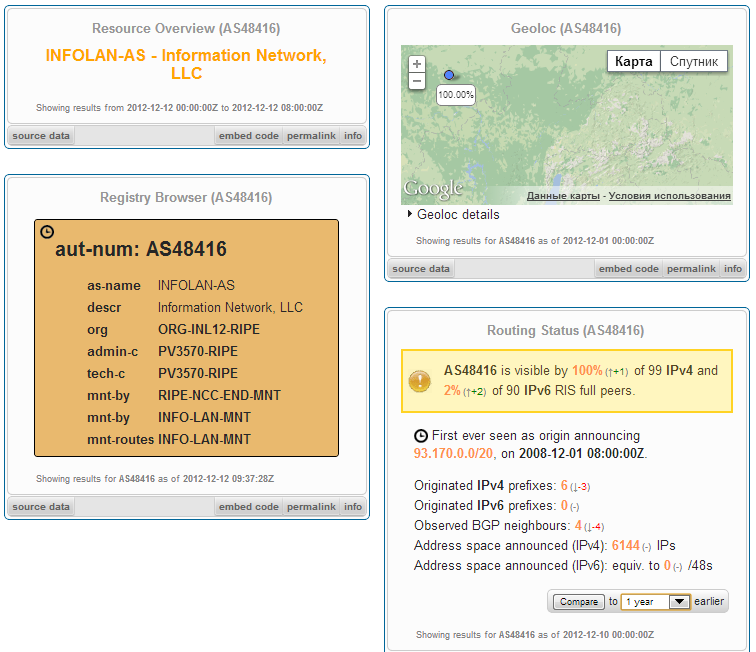The width and height of the screenshot is (756, 652).
Task: Click the as-name value INFOLAN-AS
Action: pos(196,285)
